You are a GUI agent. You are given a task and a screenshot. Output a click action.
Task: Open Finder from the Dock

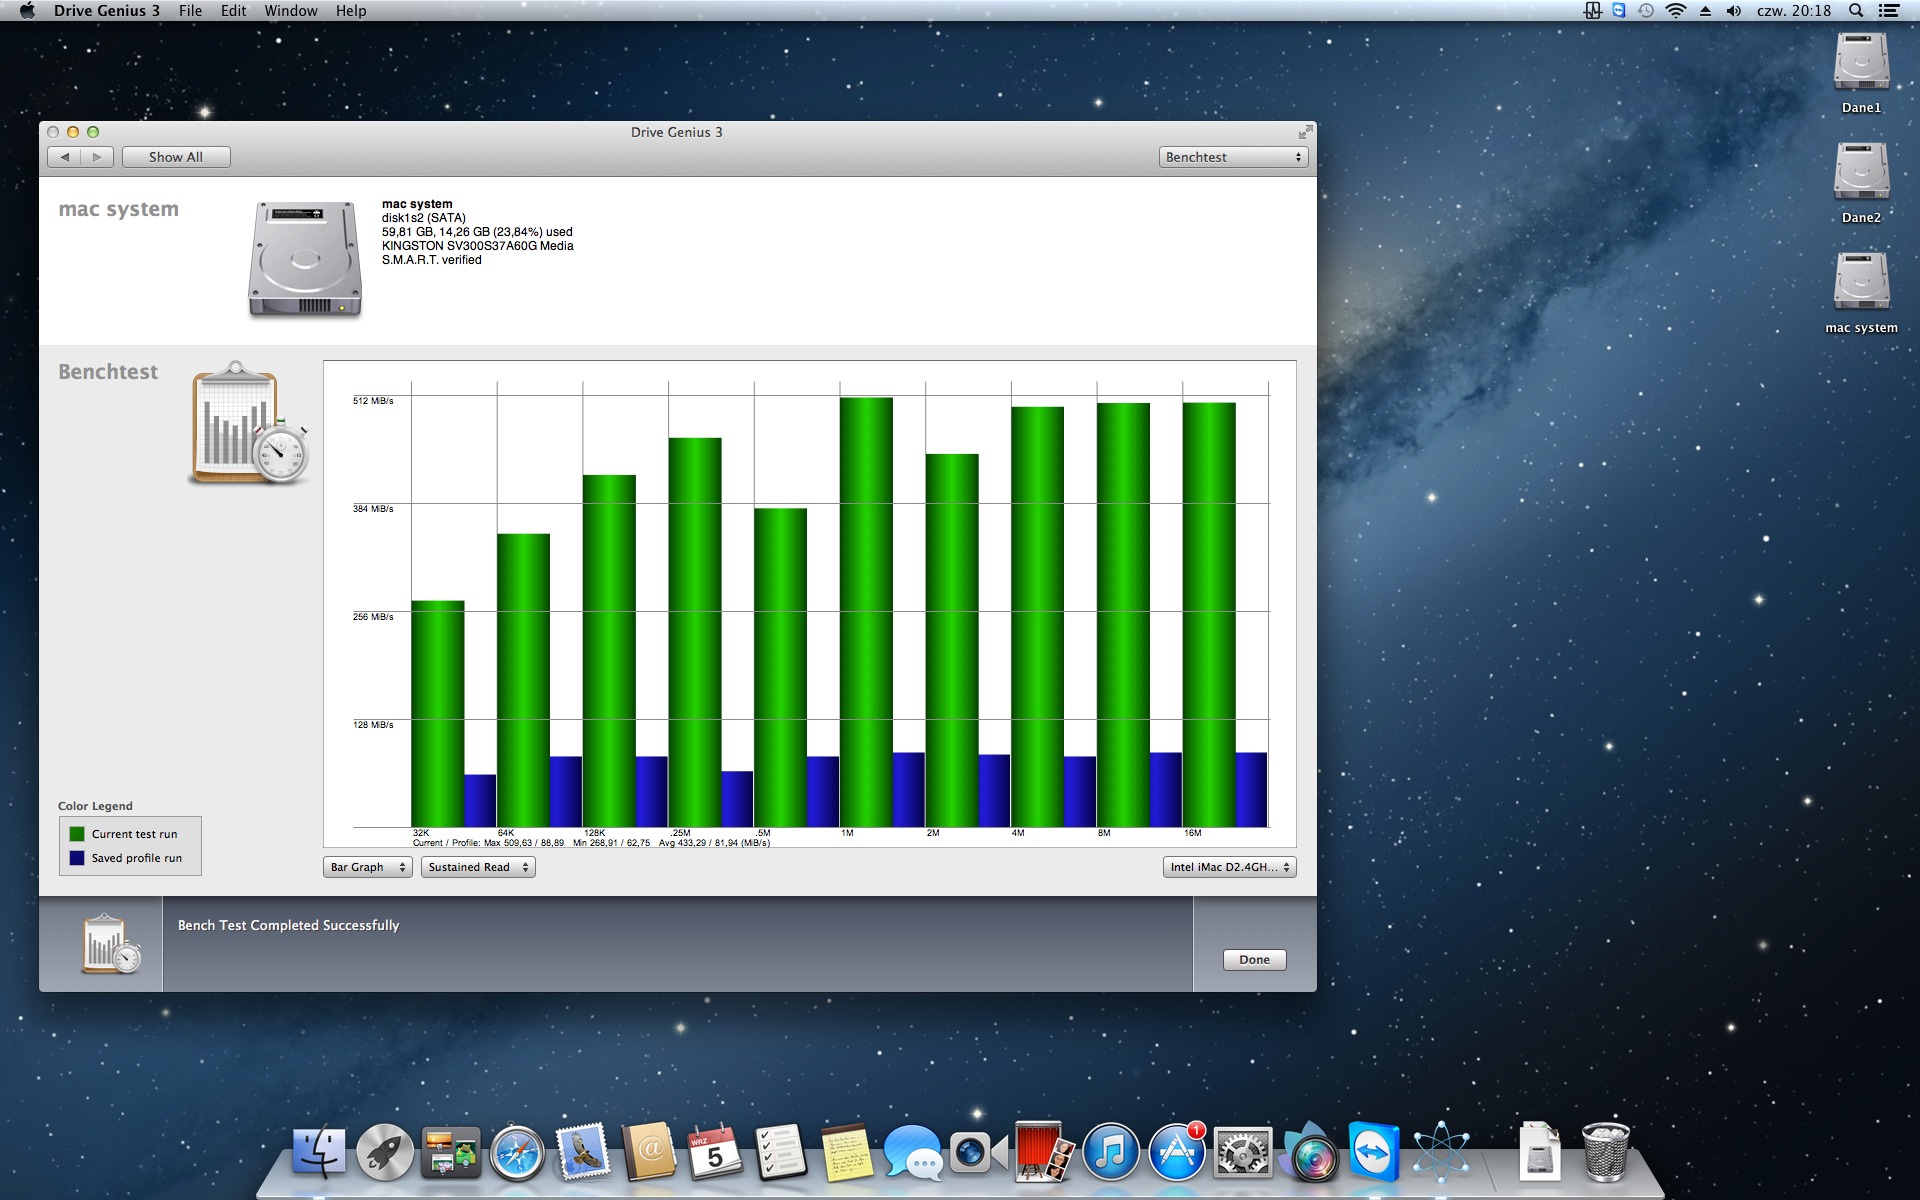pos(319,1152)
